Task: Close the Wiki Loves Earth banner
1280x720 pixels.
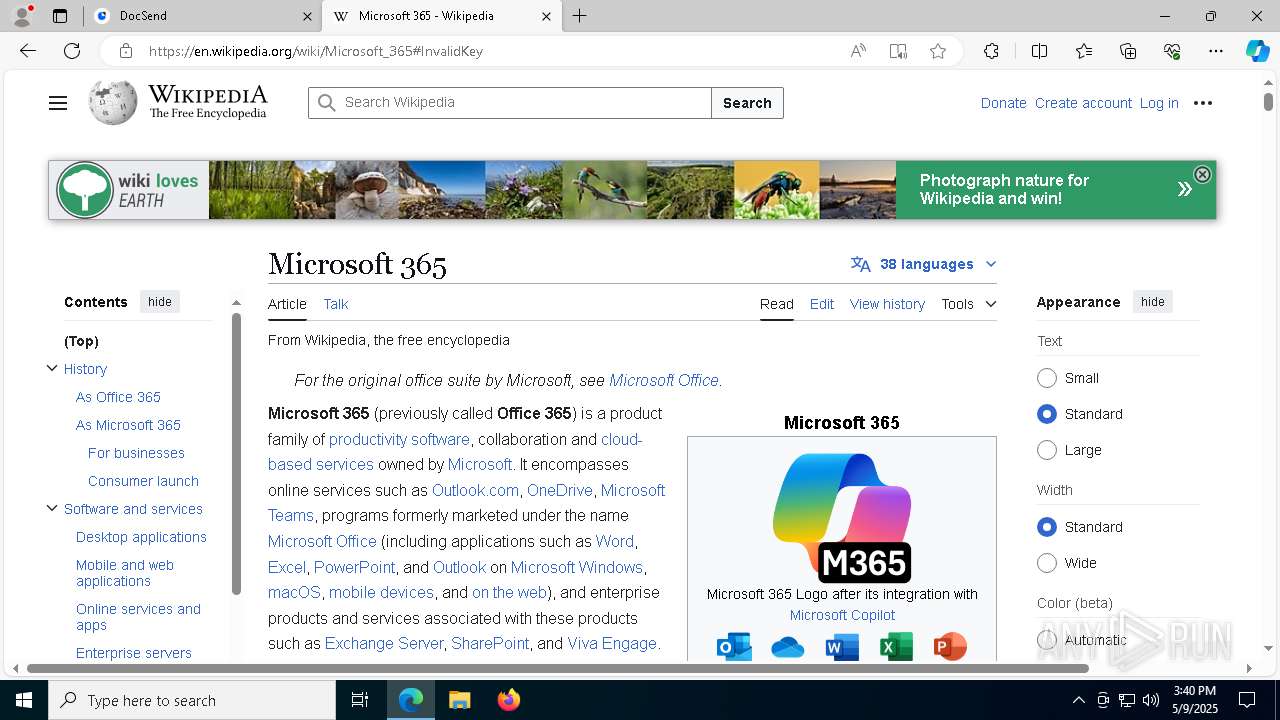Action: pos(1202,174)
